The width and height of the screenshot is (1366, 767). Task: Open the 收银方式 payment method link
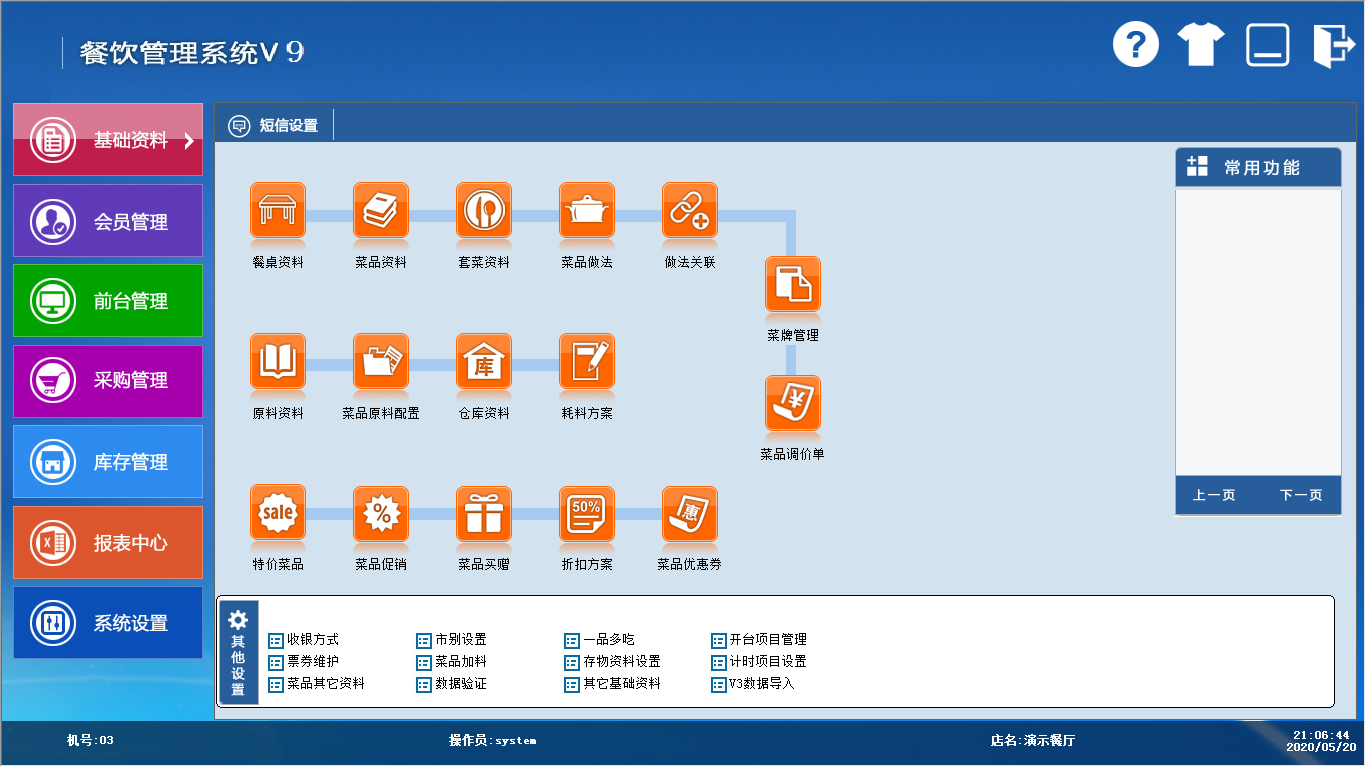[x=312, y=640]
